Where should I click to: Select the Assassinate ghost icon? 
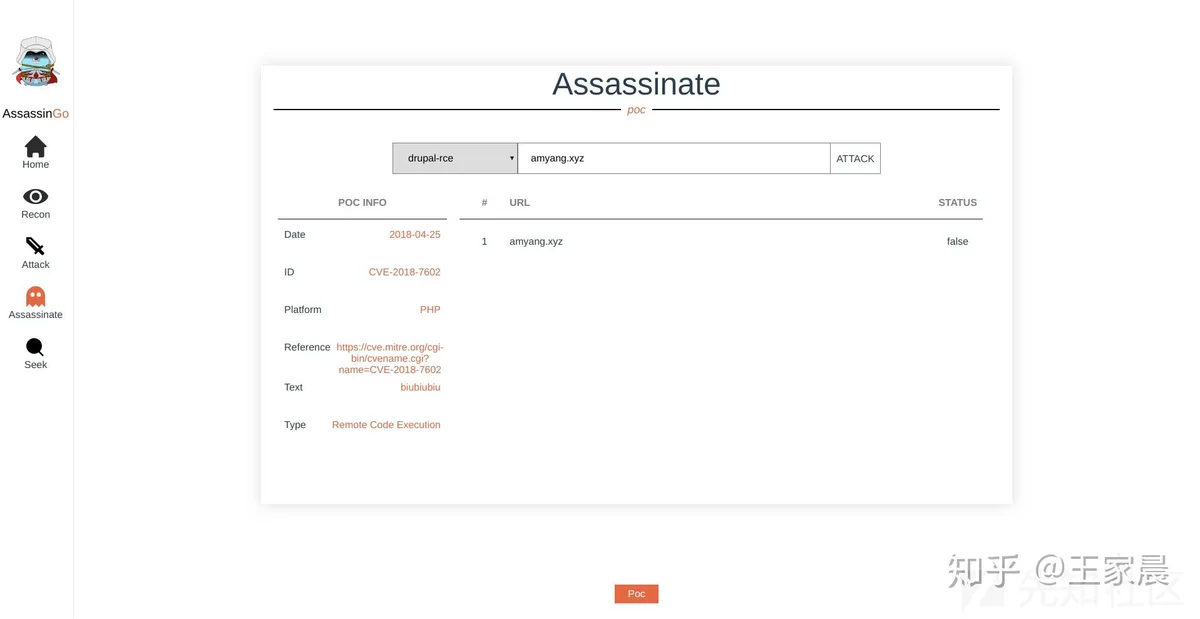[x=36, y=297]
